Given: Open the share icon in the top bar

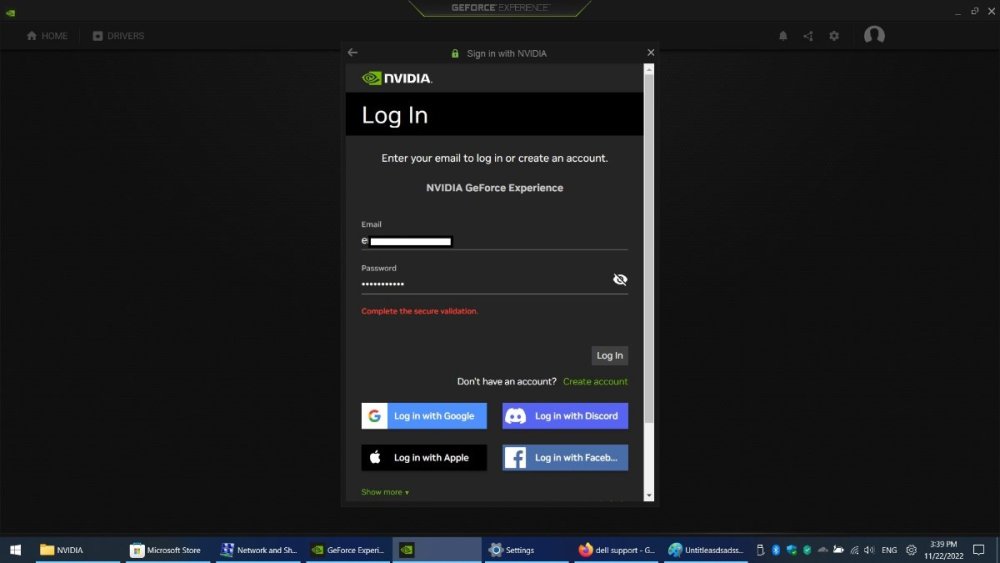Looking at the screenshot, I should click(808, 36).
